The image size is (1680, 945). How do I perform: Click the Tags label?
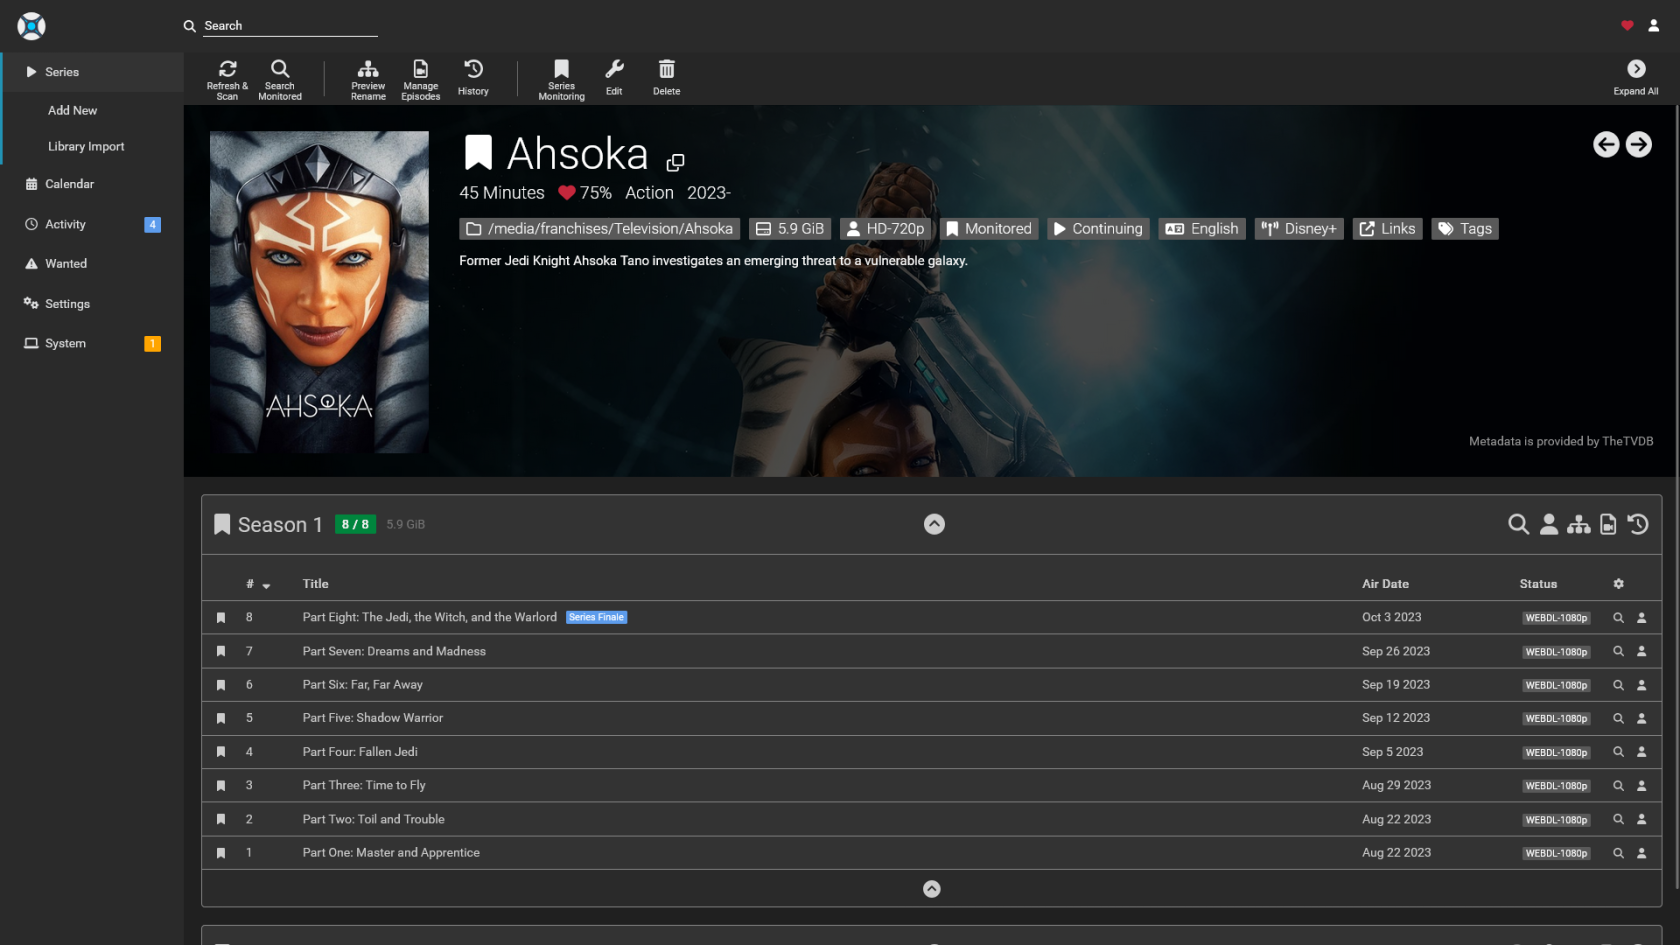(1465, 229)
